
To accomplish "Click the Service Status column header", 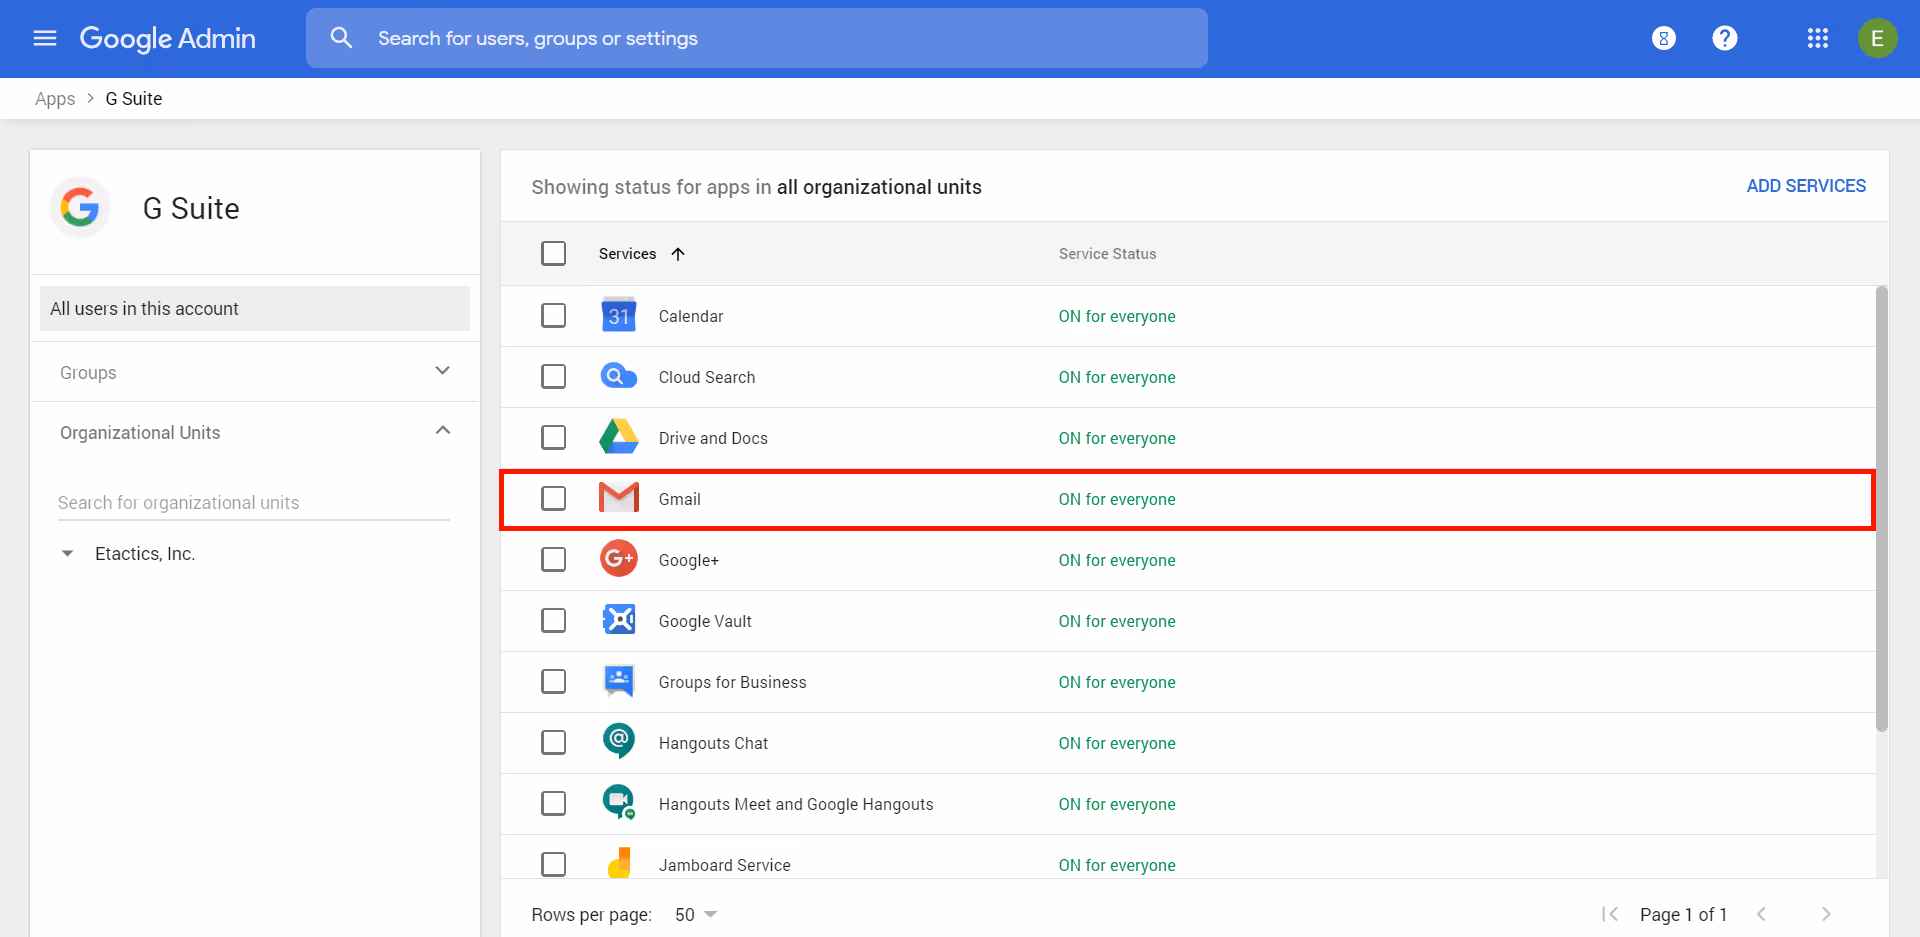I will (1108, 254).
